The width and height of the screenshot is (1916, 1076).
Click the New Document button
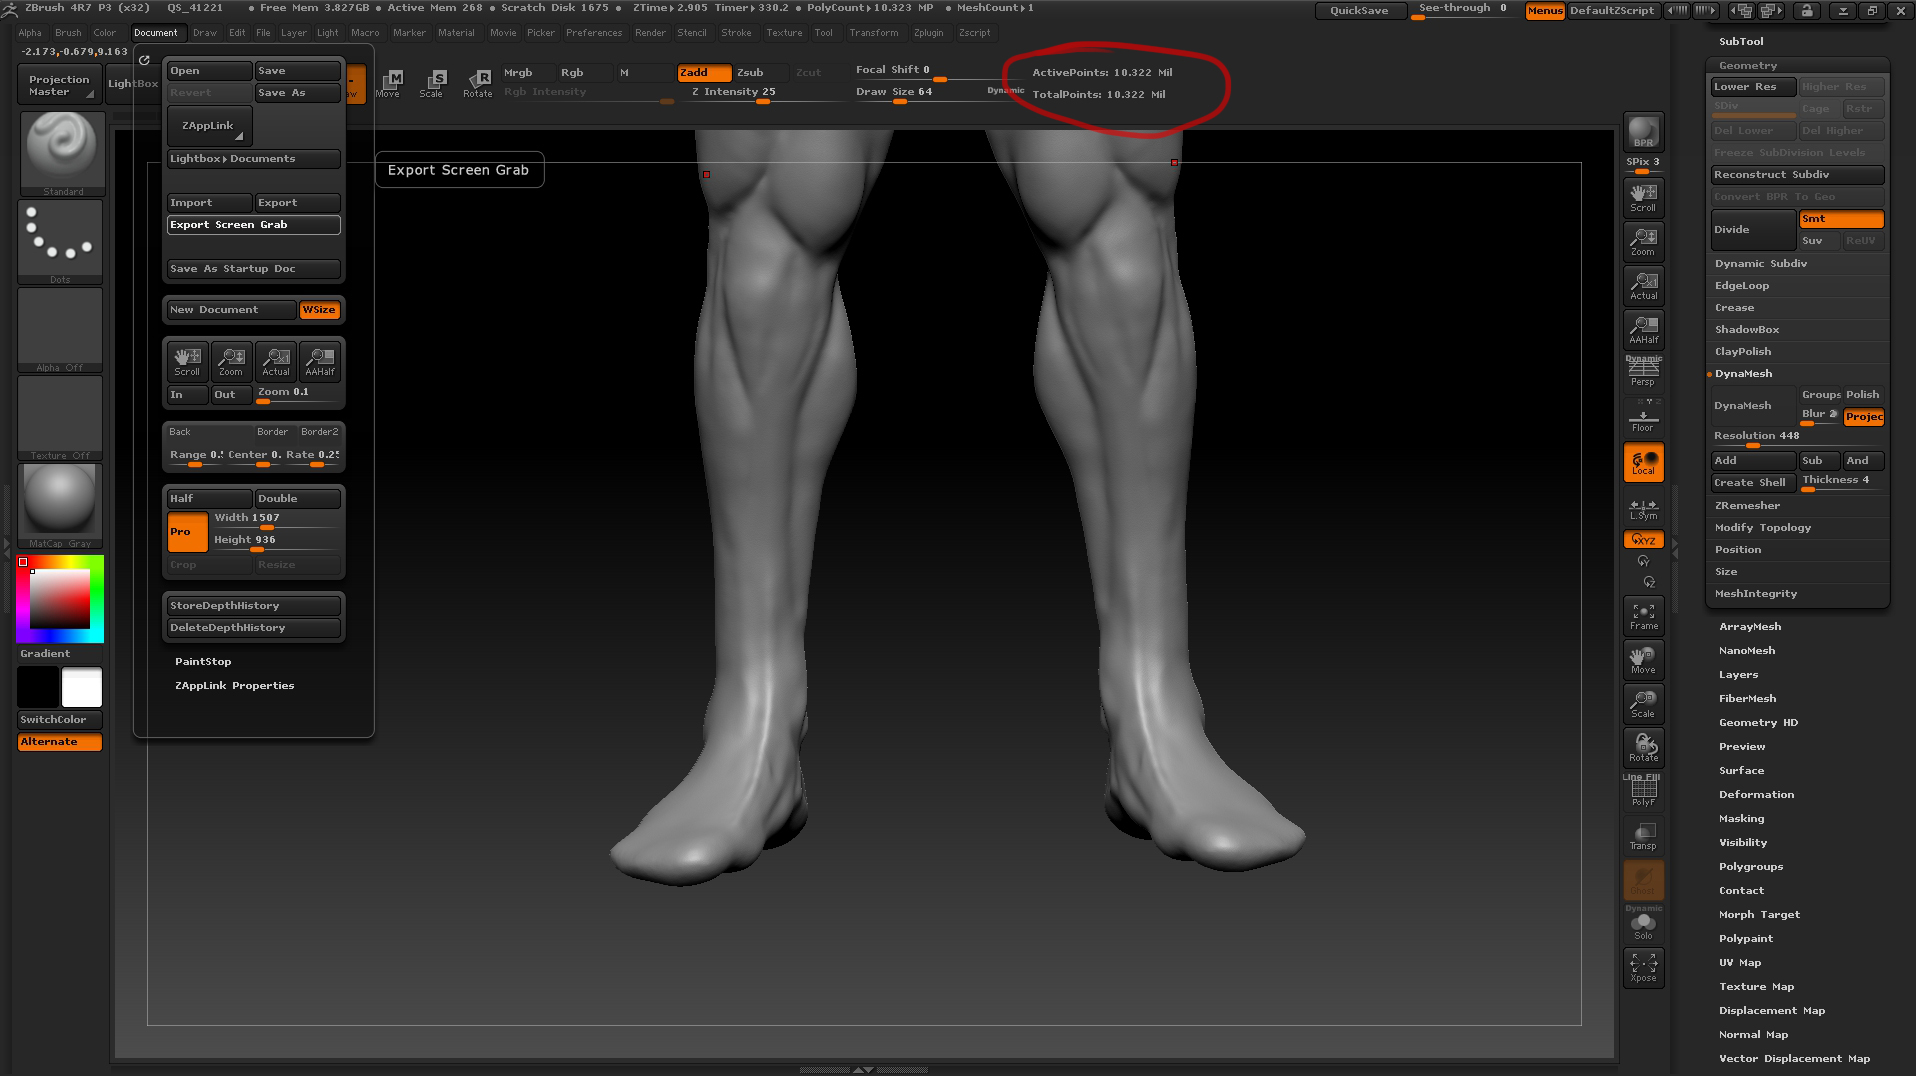[x=231, y=310]
